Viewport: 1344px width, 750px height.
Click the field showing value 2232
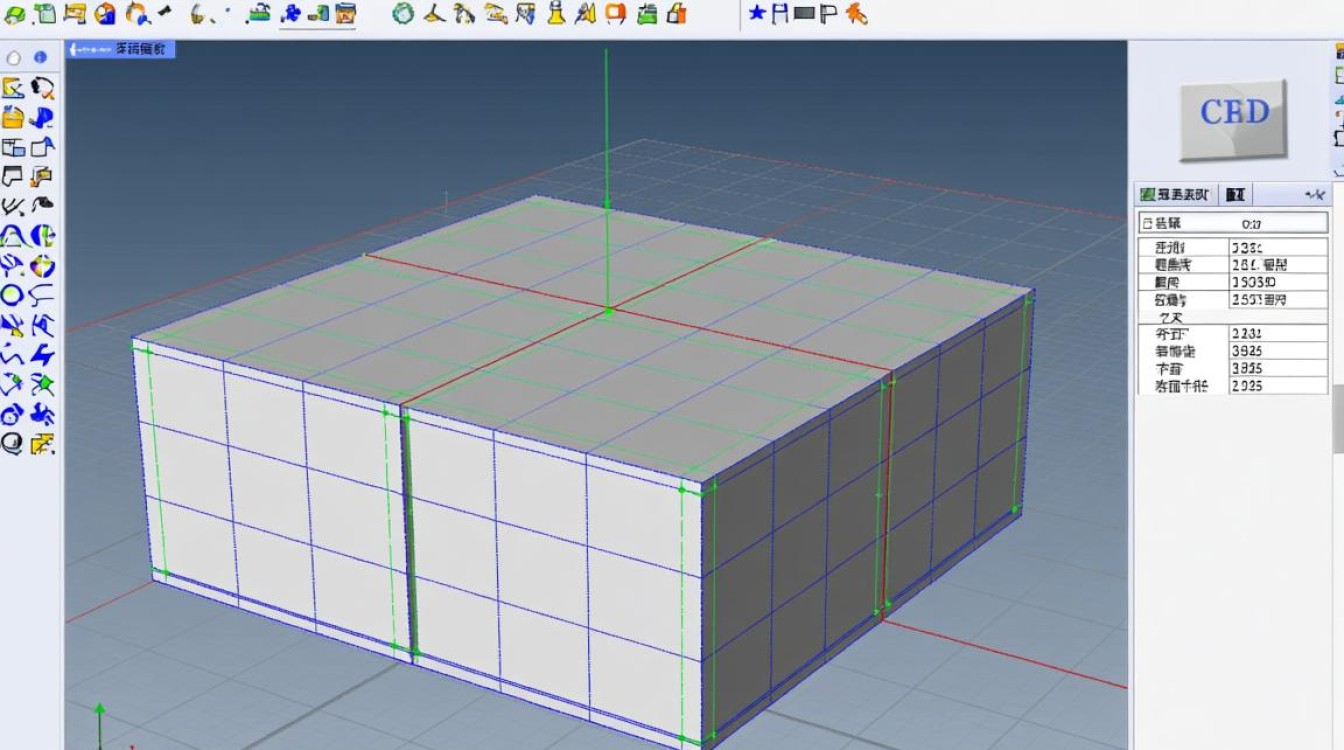[x=1278, y=335]
